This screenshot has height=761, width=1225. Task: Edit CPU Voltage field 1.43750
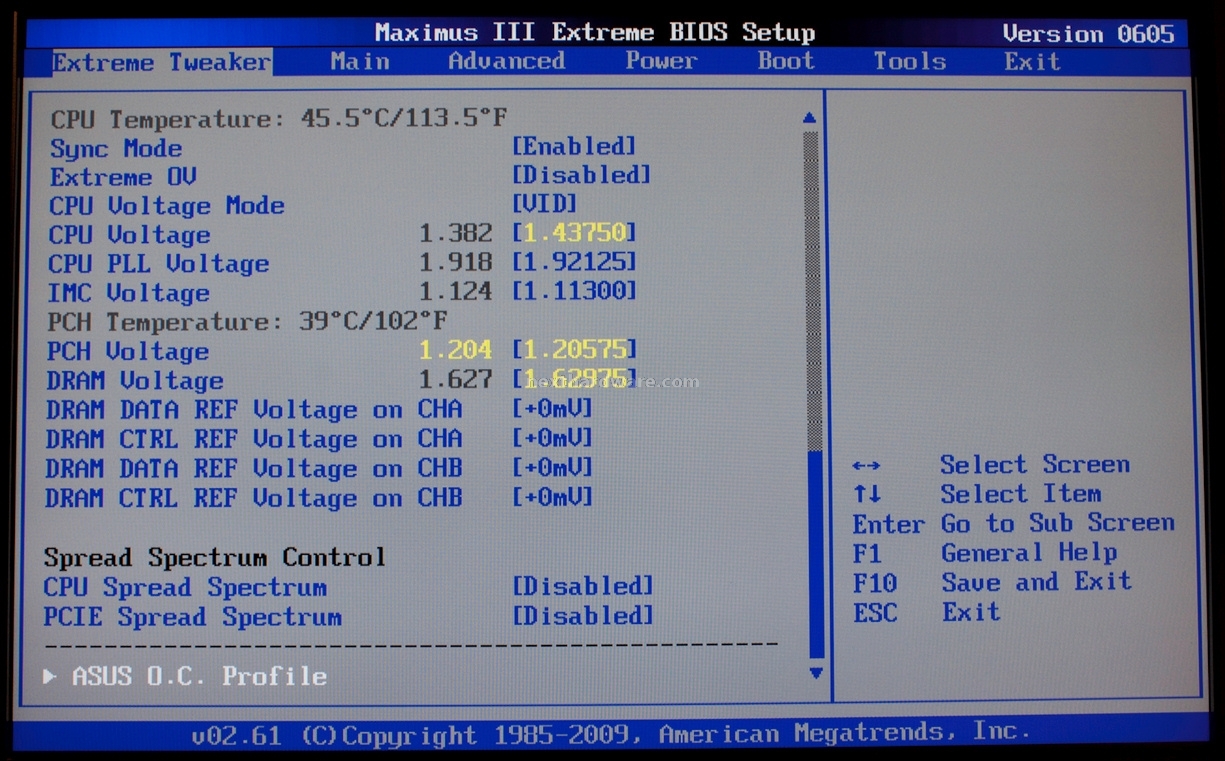point(574,233)
